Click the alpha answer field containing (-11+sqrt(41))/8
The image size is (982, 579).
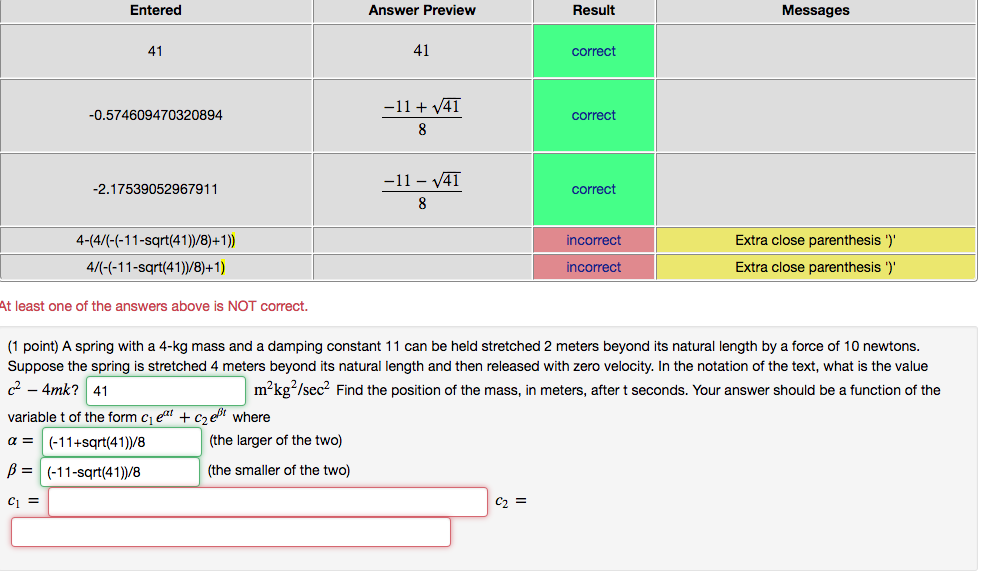click(x=120, y=440)
